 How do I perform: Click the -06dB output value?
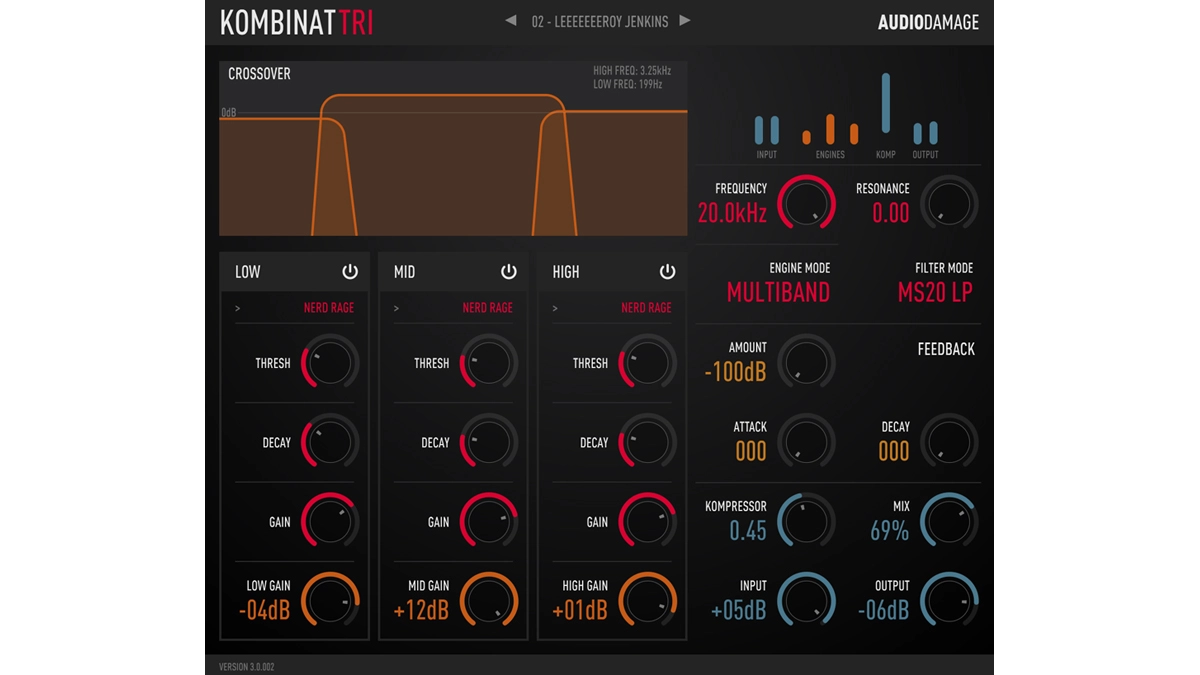point(883,610)
